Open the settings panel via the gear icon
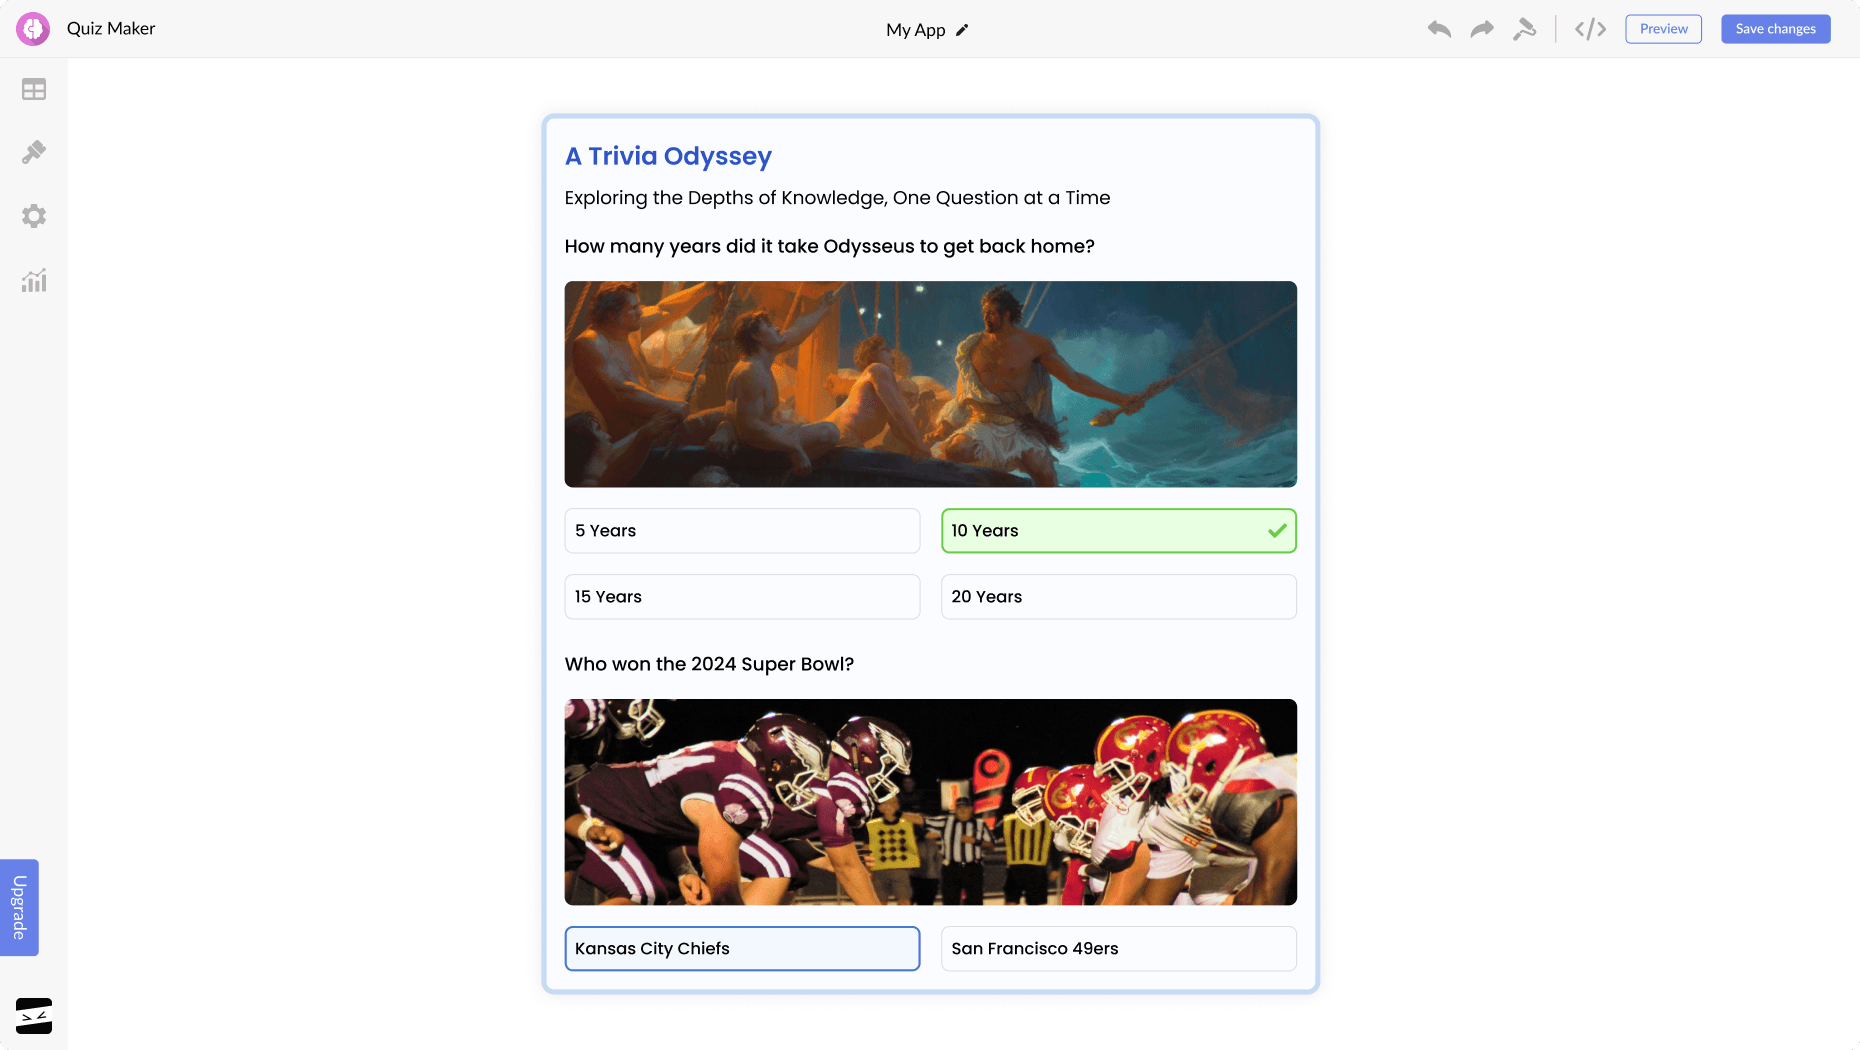This screenshot has width=1860, height=1050. tap(33, 216)
